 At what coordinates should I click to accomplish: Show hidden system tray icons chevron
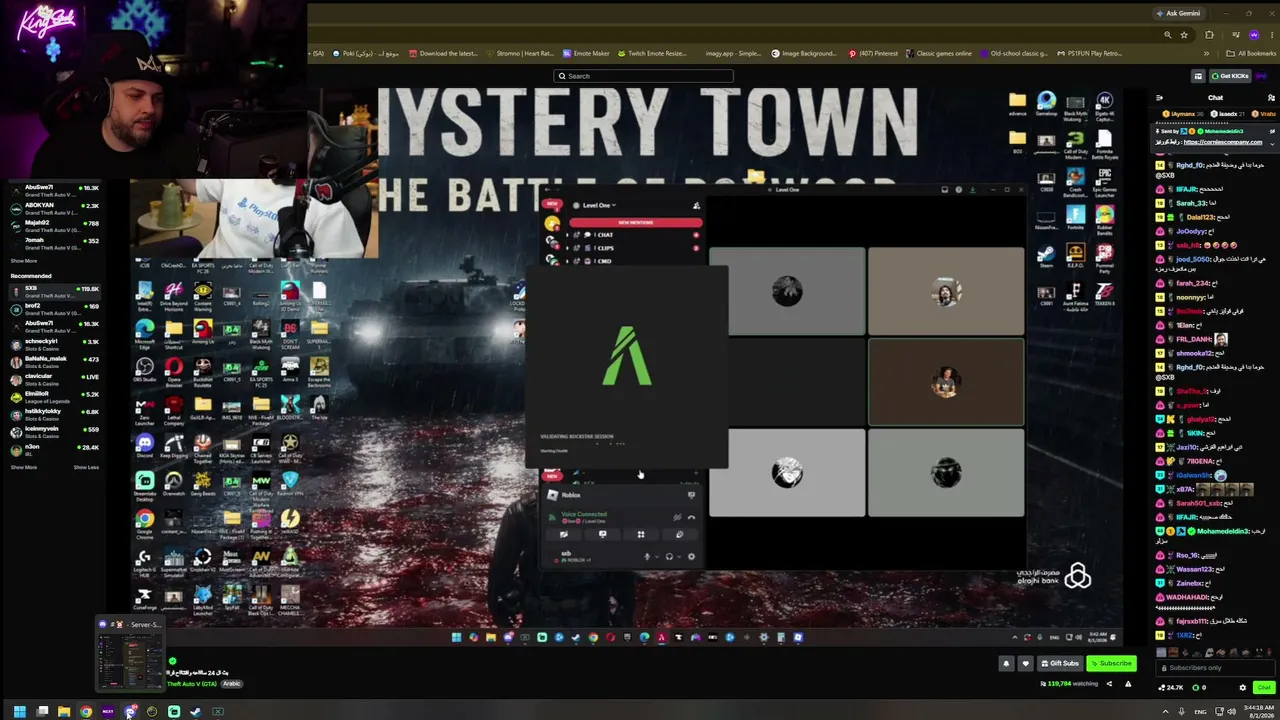[x=1165, y=712]
